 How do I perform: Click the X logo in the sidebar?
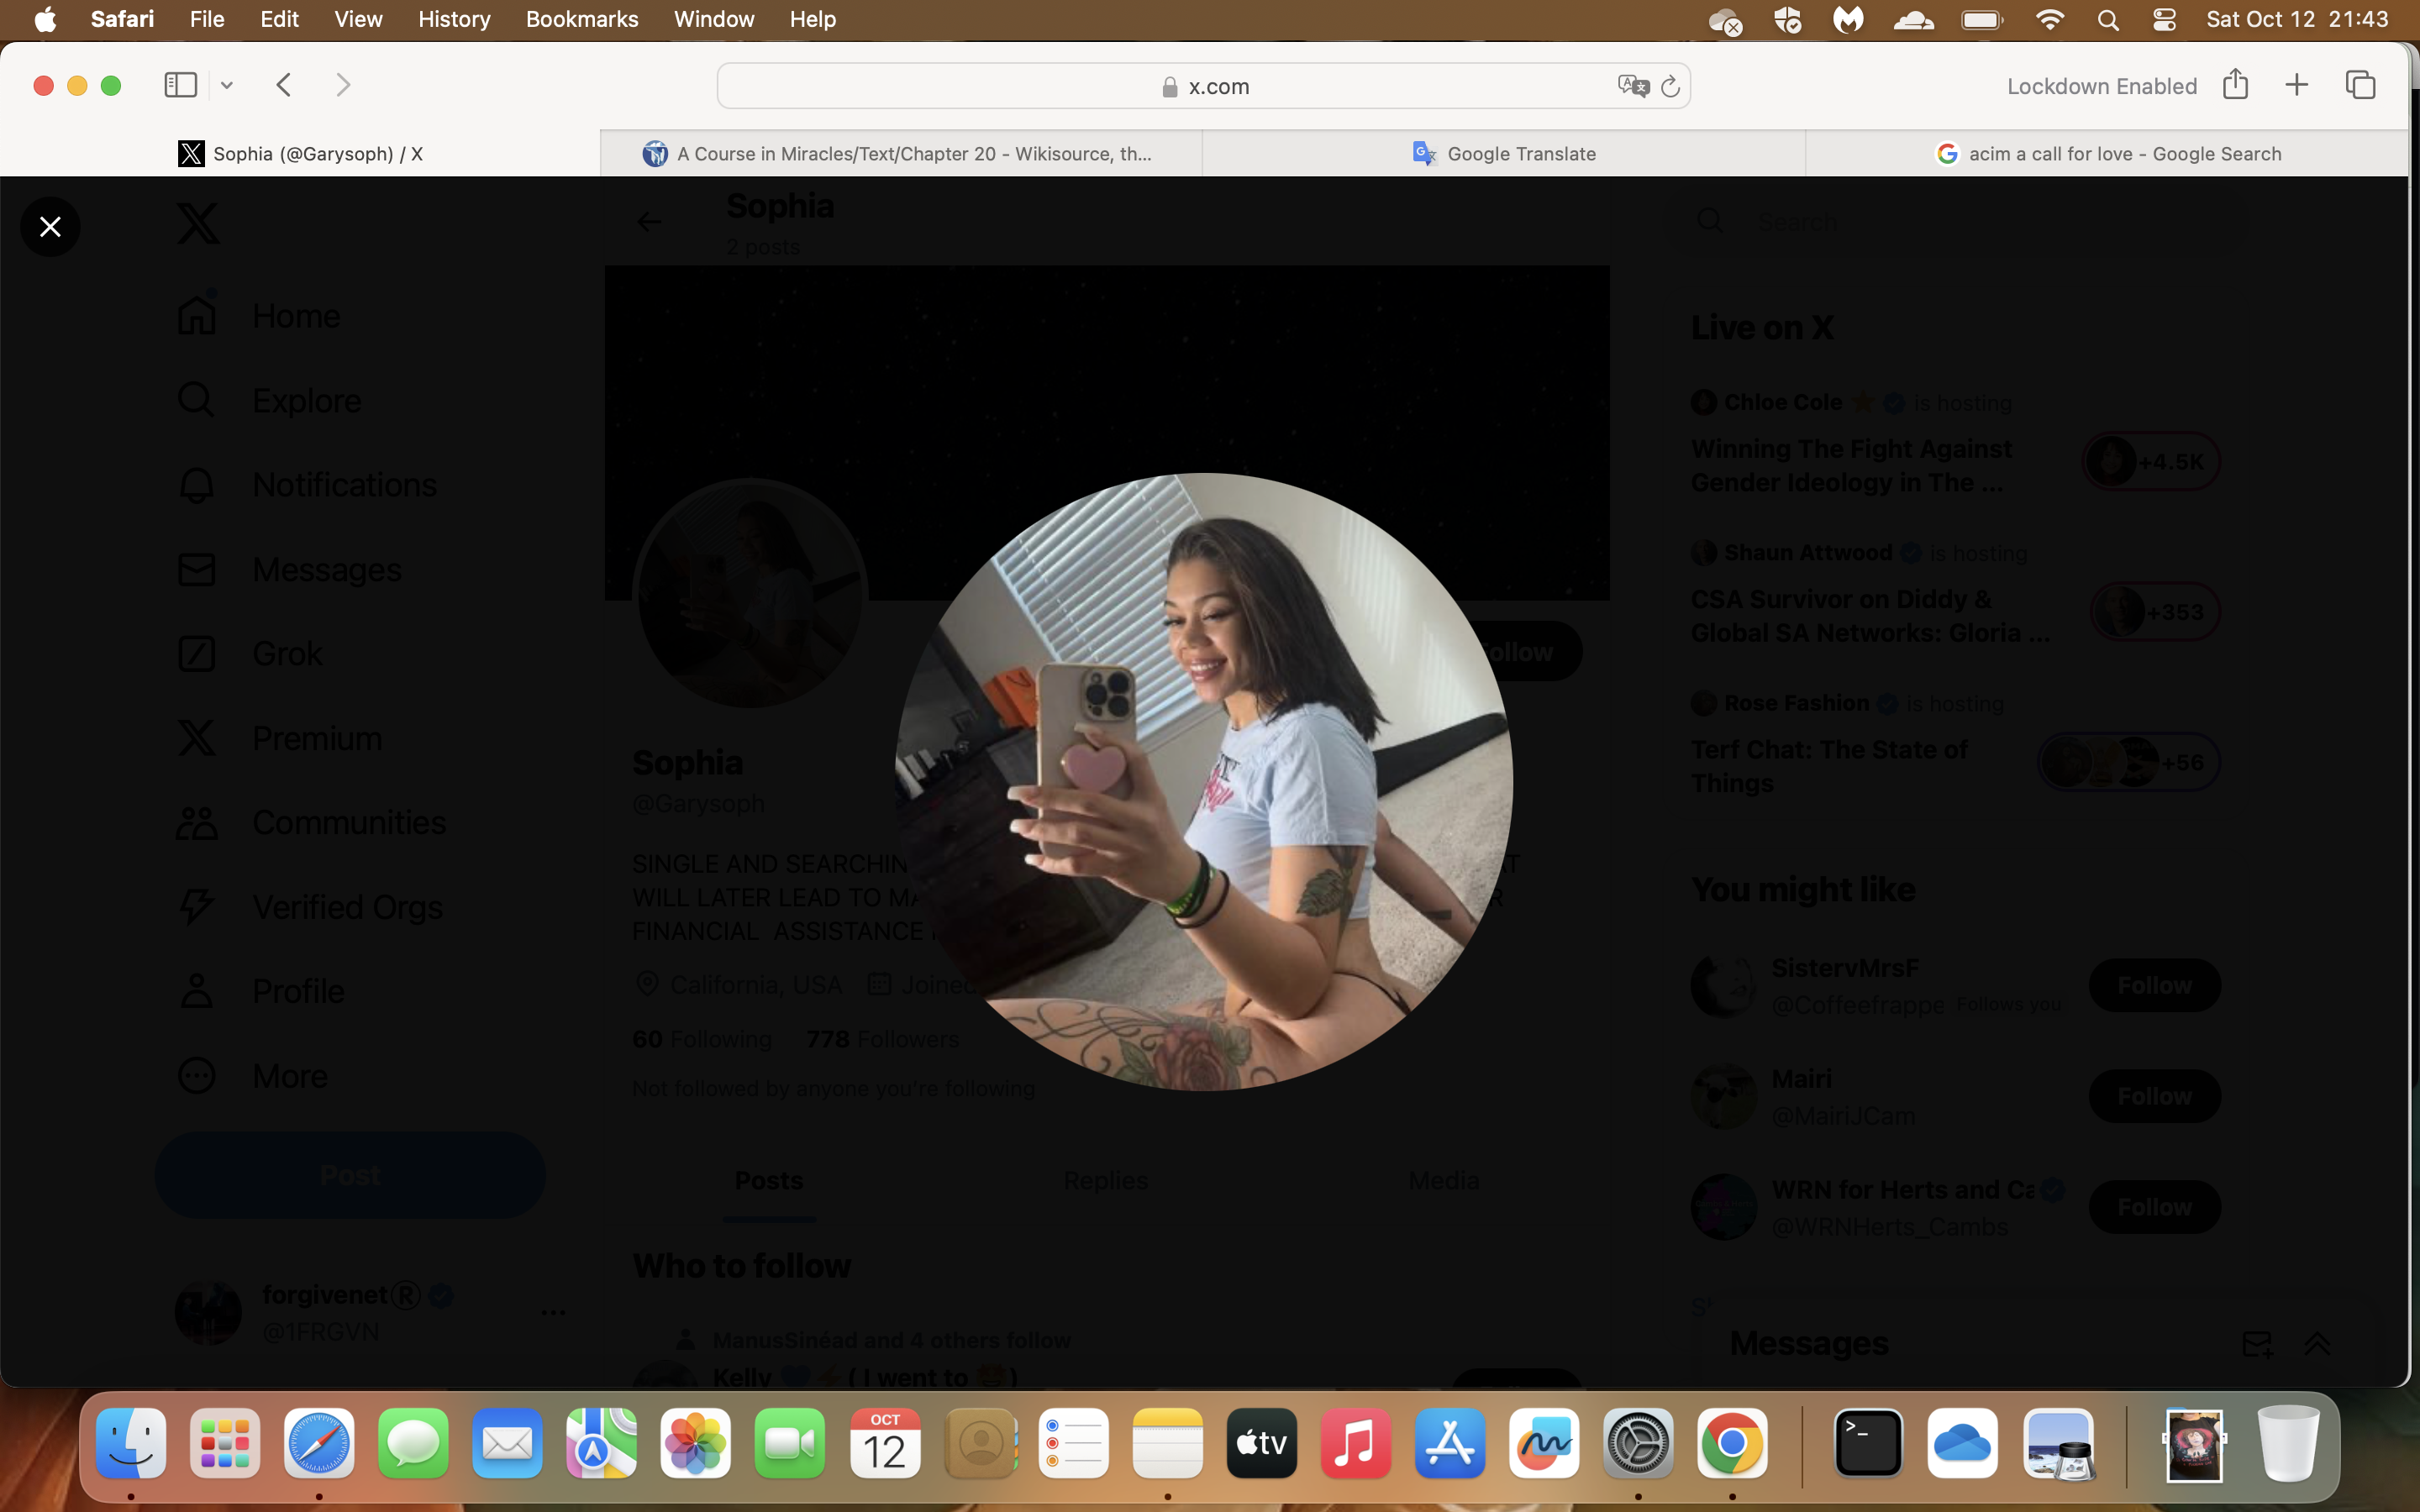click(198, 223)
